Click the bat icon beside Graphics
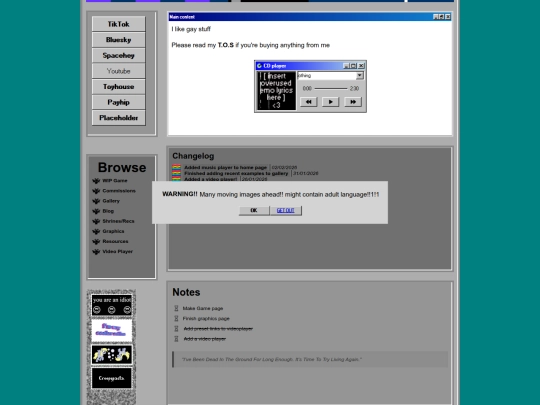Viewport: 540px width, 405px height. tap(96, 231)
